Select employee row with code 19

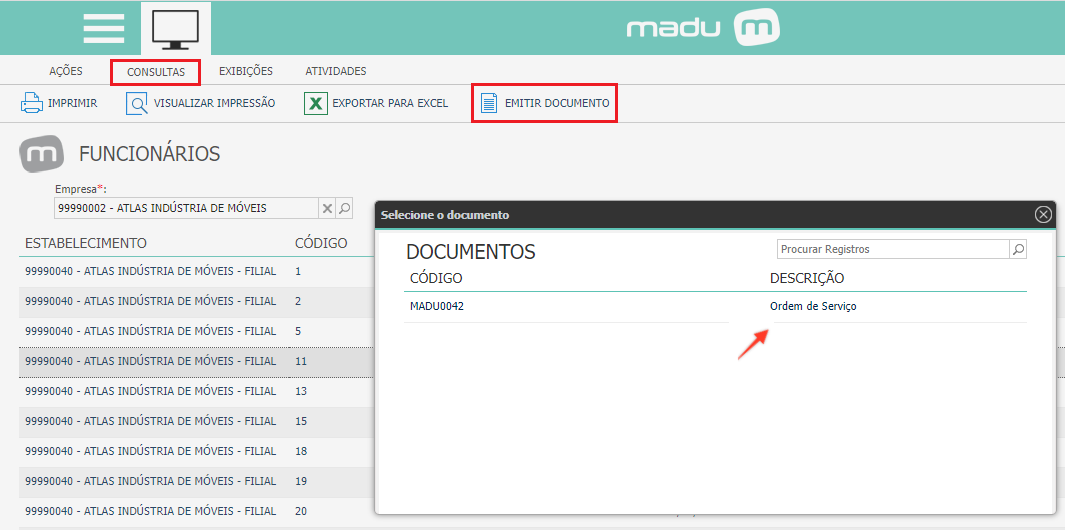point(197,481)
